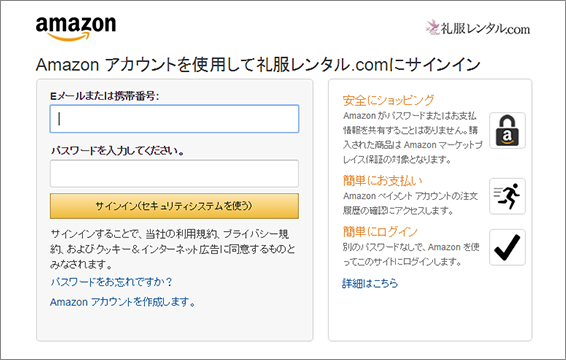This screenshot has height=360, width=566.
Task: Click the terms agreement text below sign-in
Action: (x=173, y=249)
